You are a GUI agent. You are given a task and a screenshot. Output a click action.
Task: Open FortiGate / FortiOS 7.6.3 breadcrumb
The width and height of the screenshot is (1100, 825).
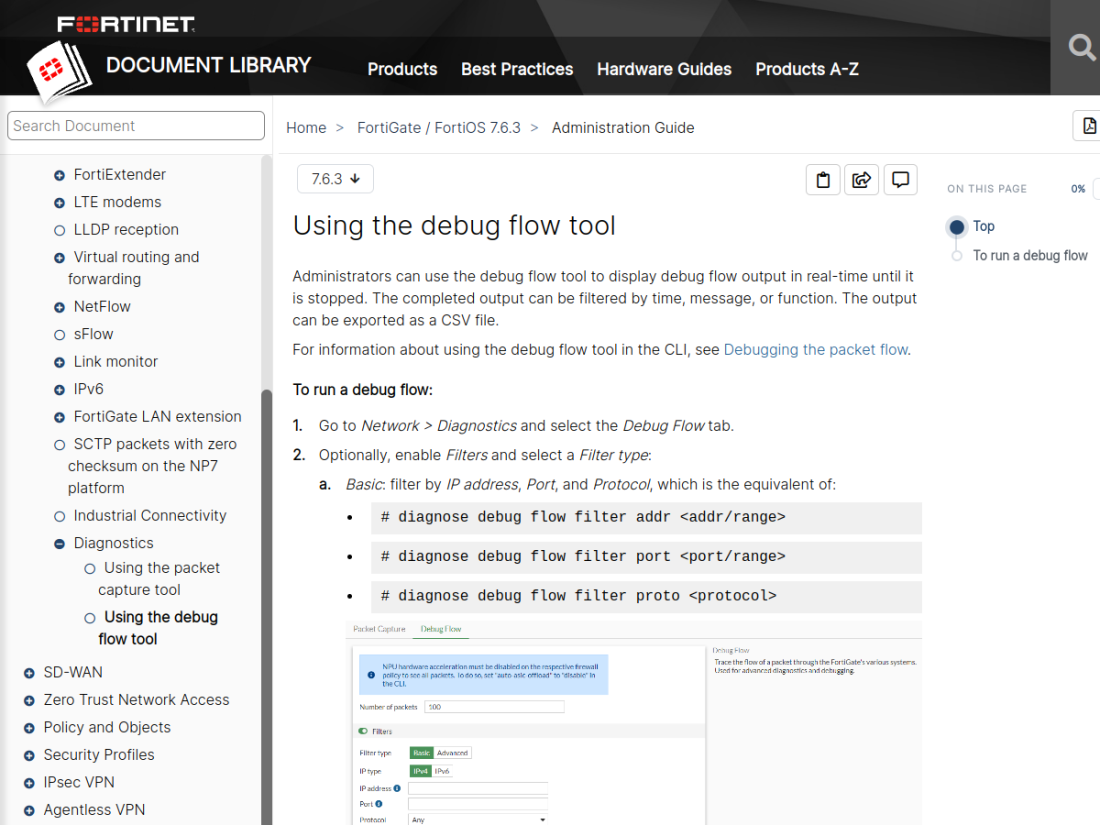(x=438, y=128)
